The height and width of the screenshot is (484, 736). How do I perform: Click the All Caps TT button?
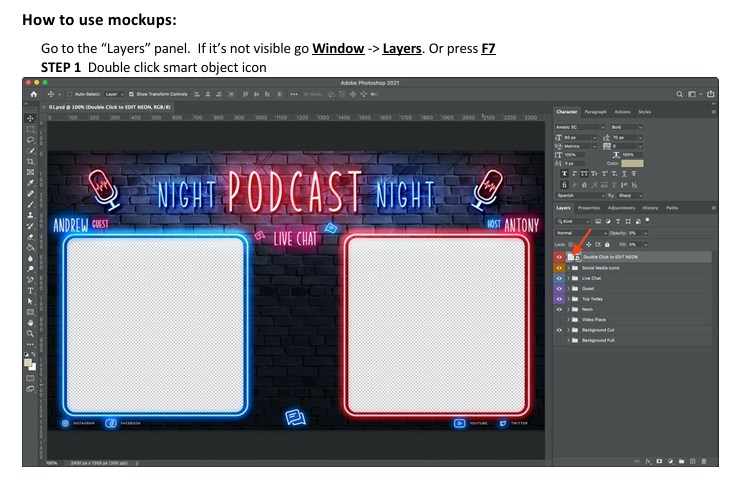coord(584,174)
